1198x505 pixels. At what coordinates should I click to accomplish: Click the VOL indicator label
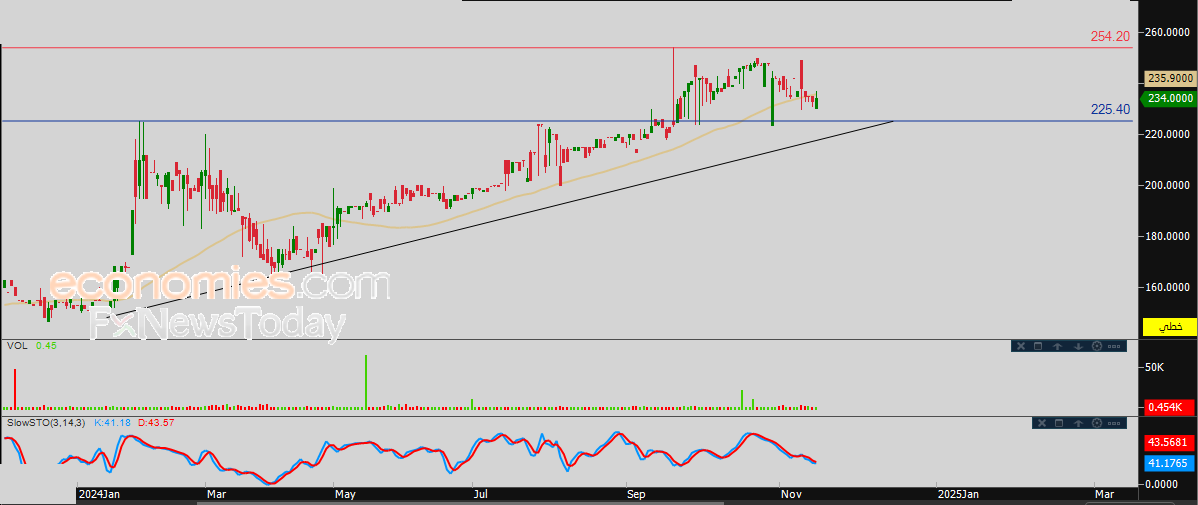point(17,346)
